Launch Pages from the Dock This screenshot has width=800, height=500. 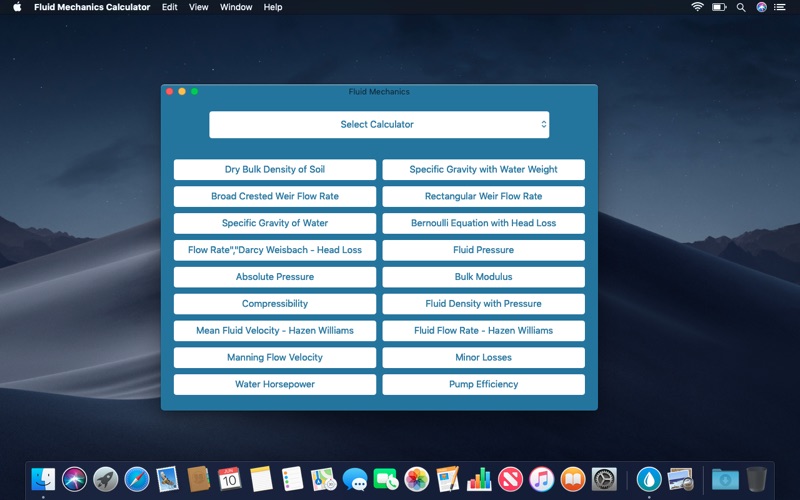[448, 479]
